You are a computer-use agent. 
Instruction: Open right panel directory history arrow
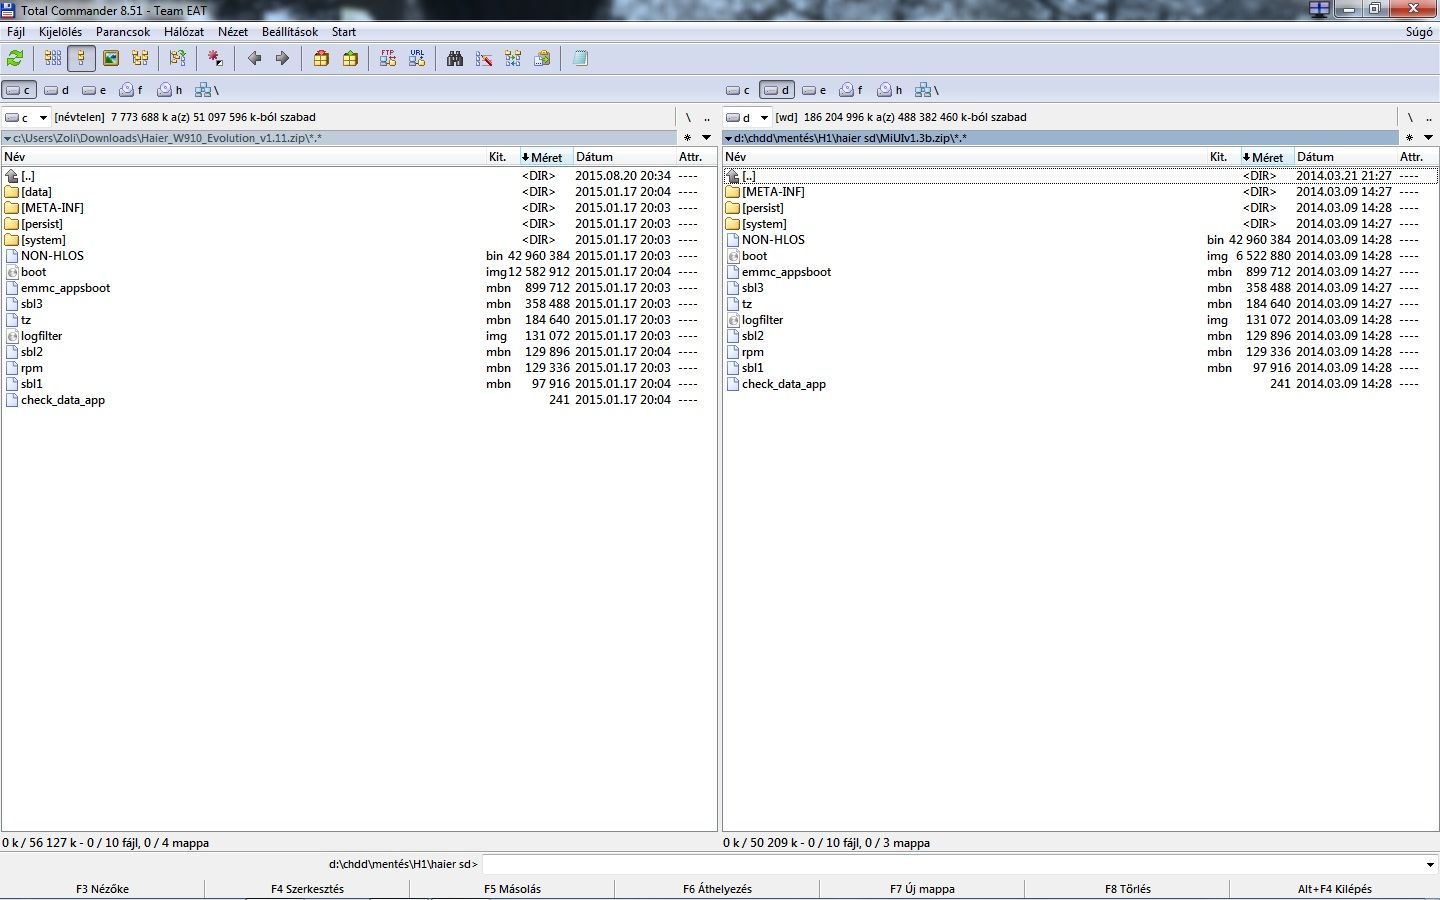1427,138
